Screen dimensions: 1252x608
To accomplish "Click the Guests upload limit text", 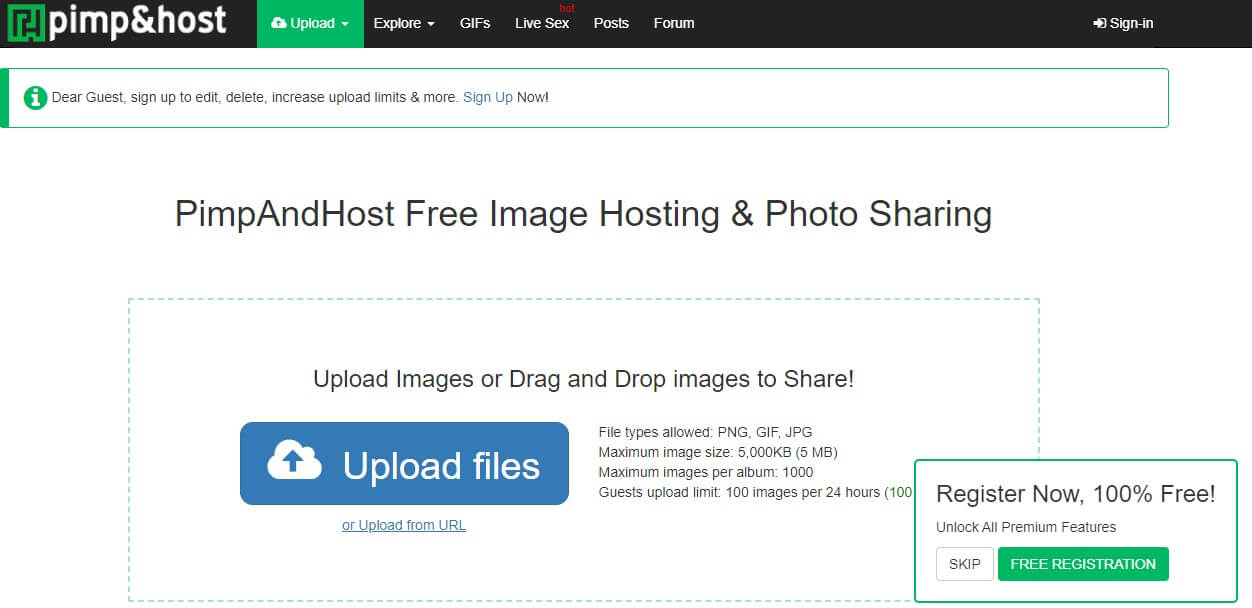I will tap(755, 492).
